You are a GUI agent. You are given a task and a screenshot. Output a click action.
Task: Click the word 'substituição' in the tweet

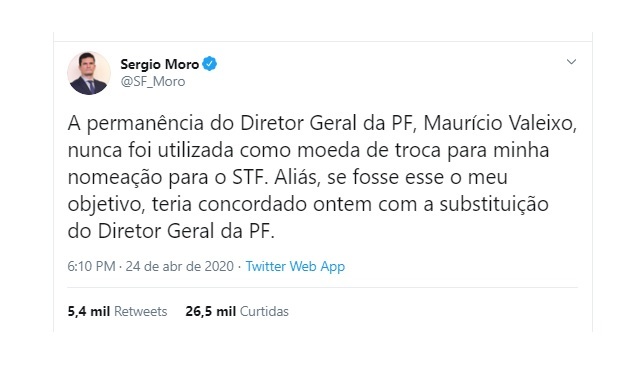[x=494, y=204]
